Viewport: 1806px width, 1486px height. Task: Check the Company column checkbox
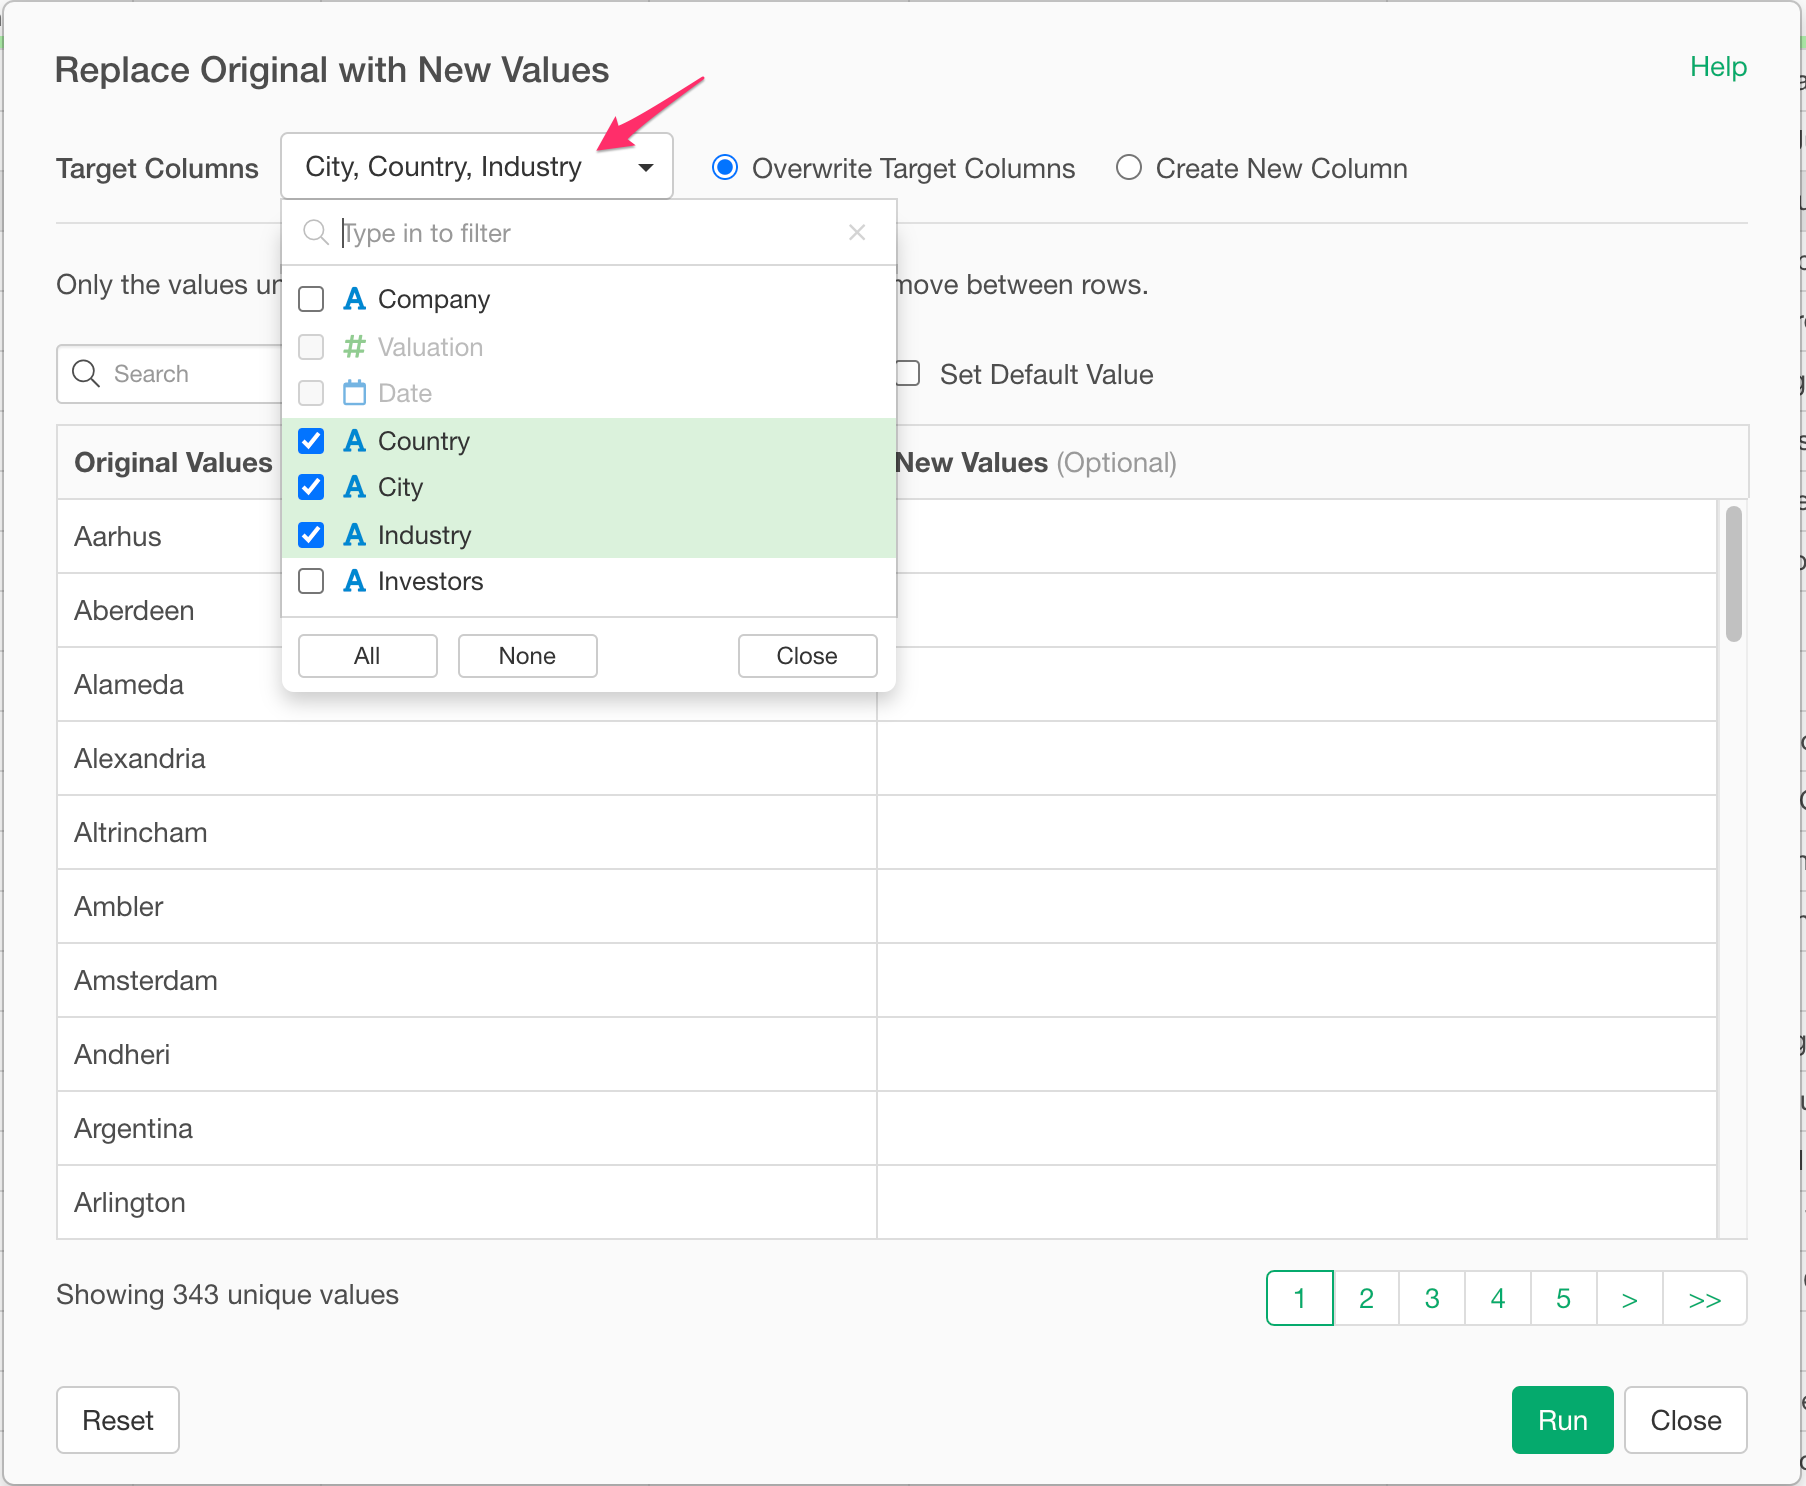pos(311,299)
